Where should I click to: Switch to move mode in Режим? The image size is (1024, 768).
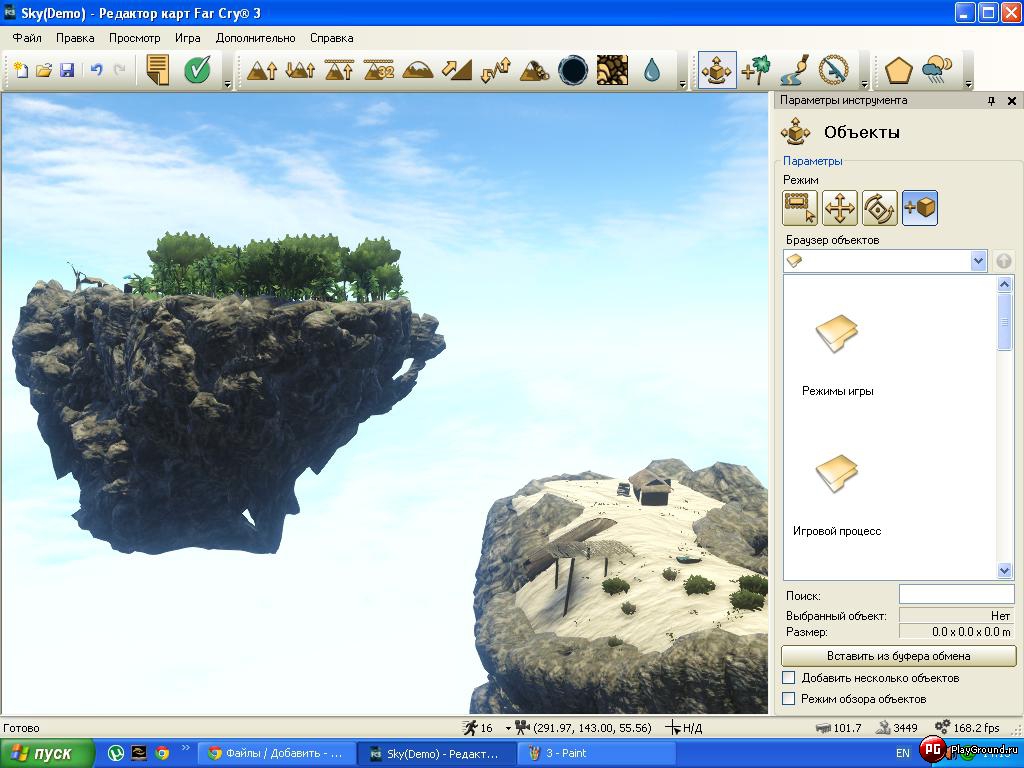(840, 208)
